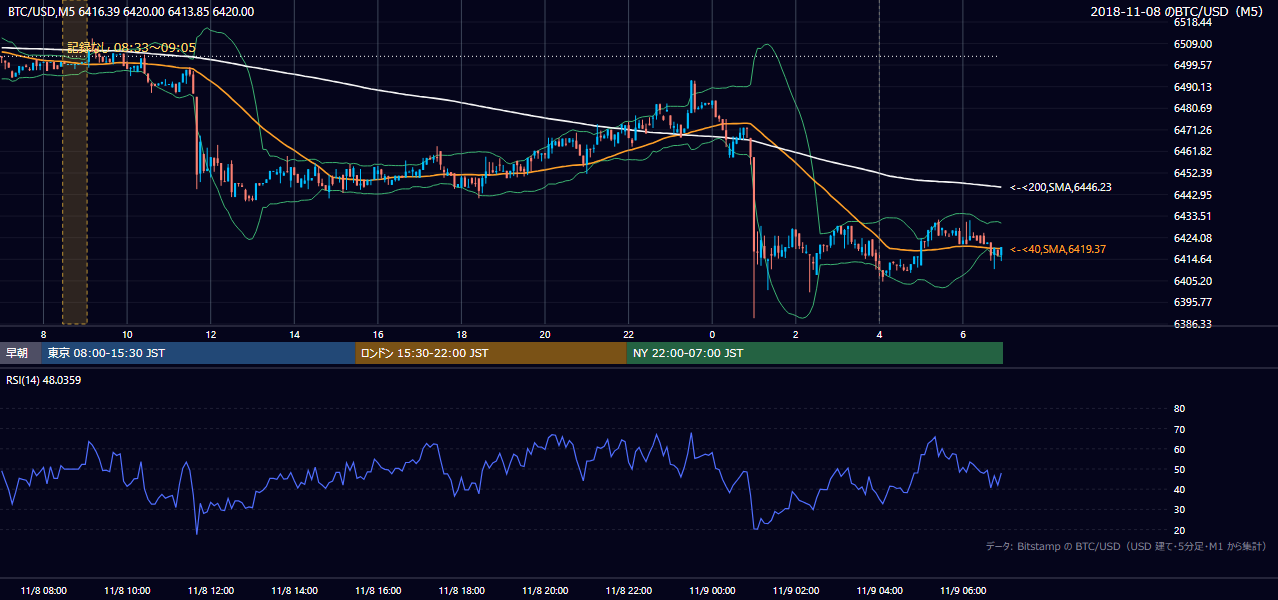The height and width of the screenshot is (600, 1278).
Task: Click the bottom date label 11/8 10:00
Action: tap(127, 590)
